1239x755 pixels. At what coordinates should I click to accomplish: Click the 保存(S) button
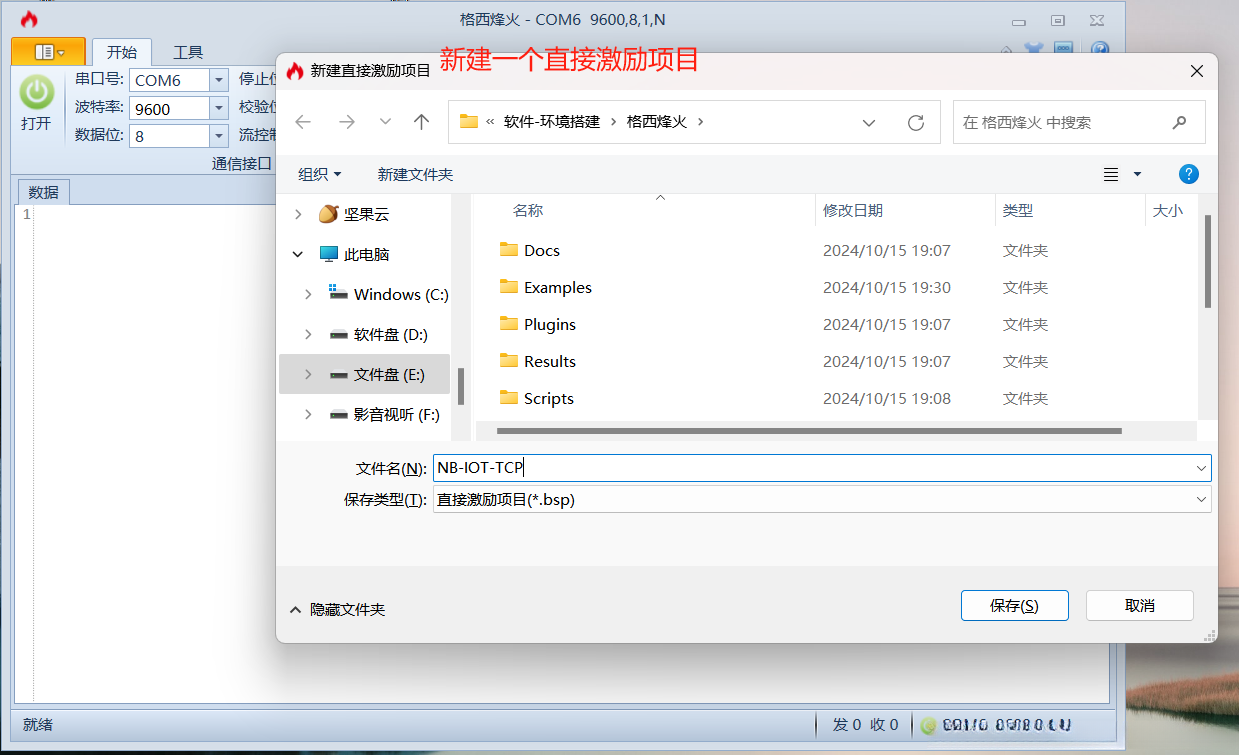point(1014,605)
